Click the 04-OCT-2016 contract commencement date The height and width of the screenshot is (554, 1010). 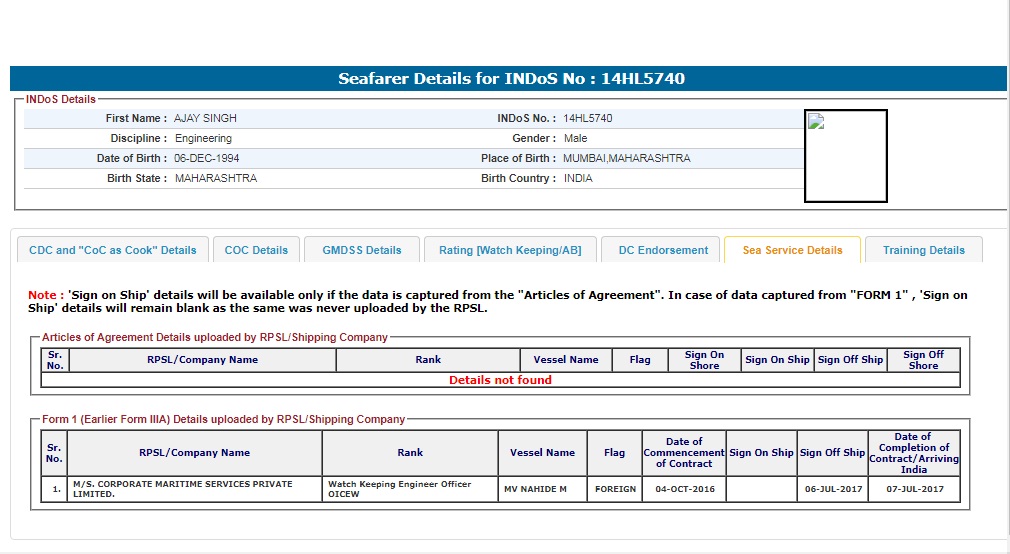[x=685, y=489]
